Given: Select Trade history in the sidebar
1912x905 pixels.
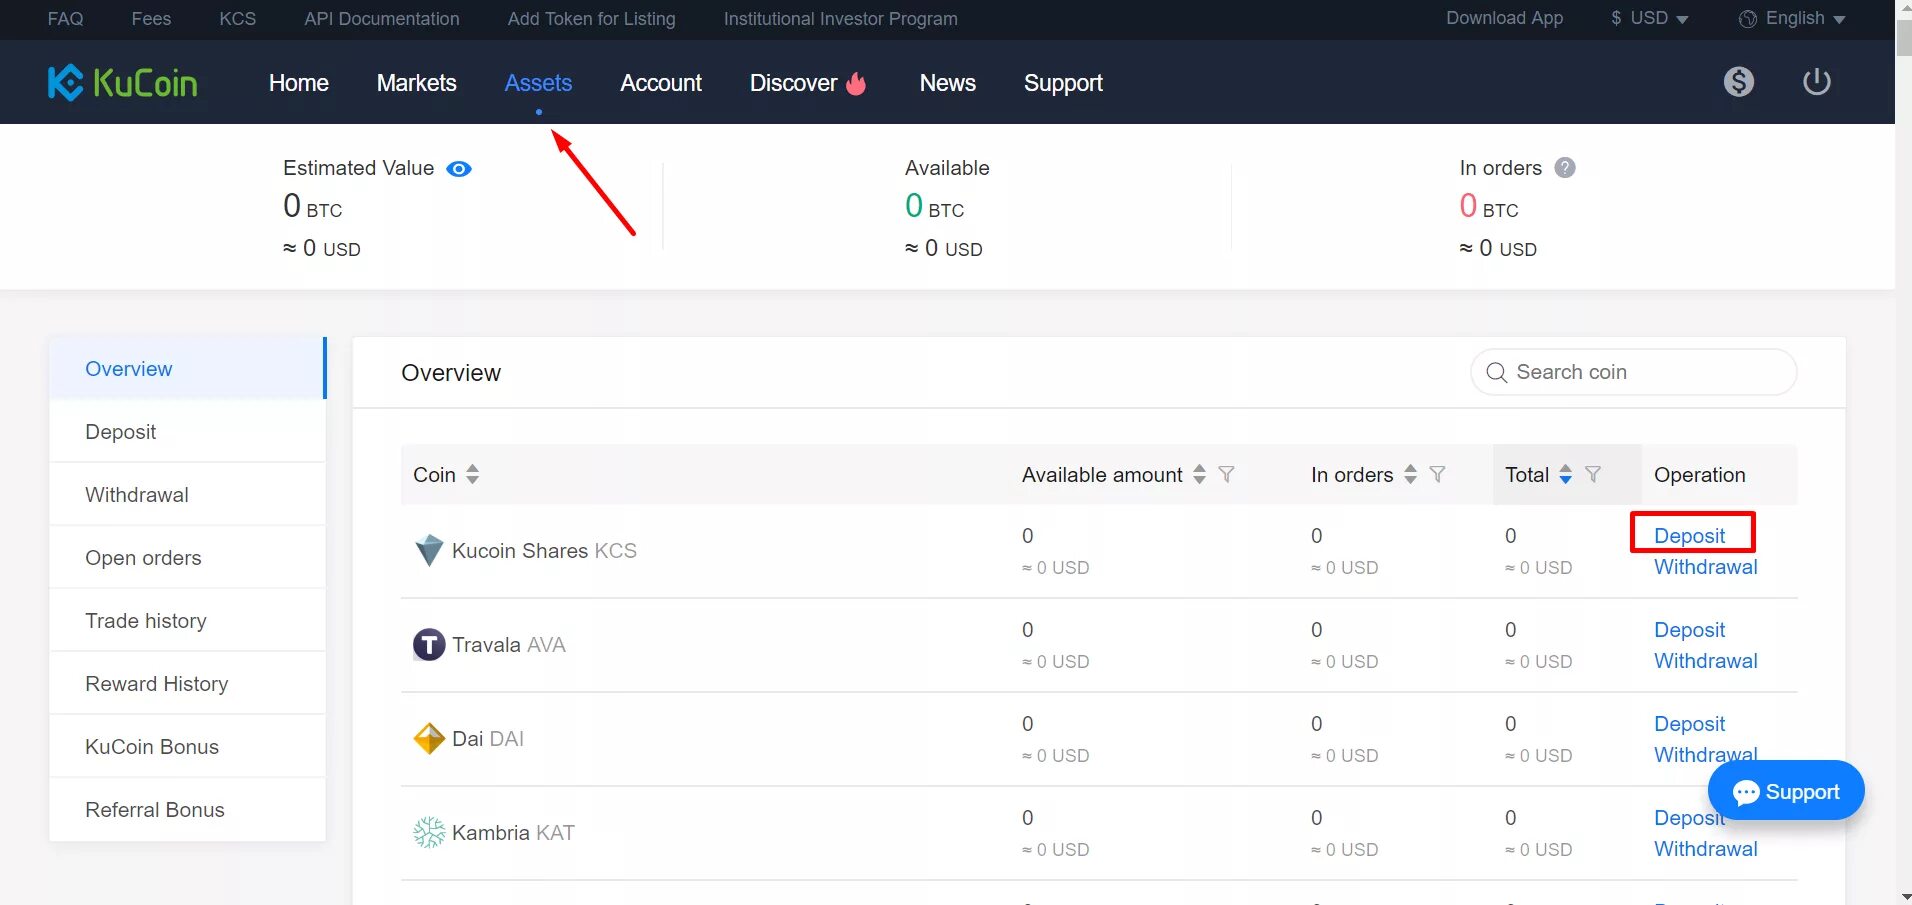Looking at the screenshot, I should click(x=188, y=621).
